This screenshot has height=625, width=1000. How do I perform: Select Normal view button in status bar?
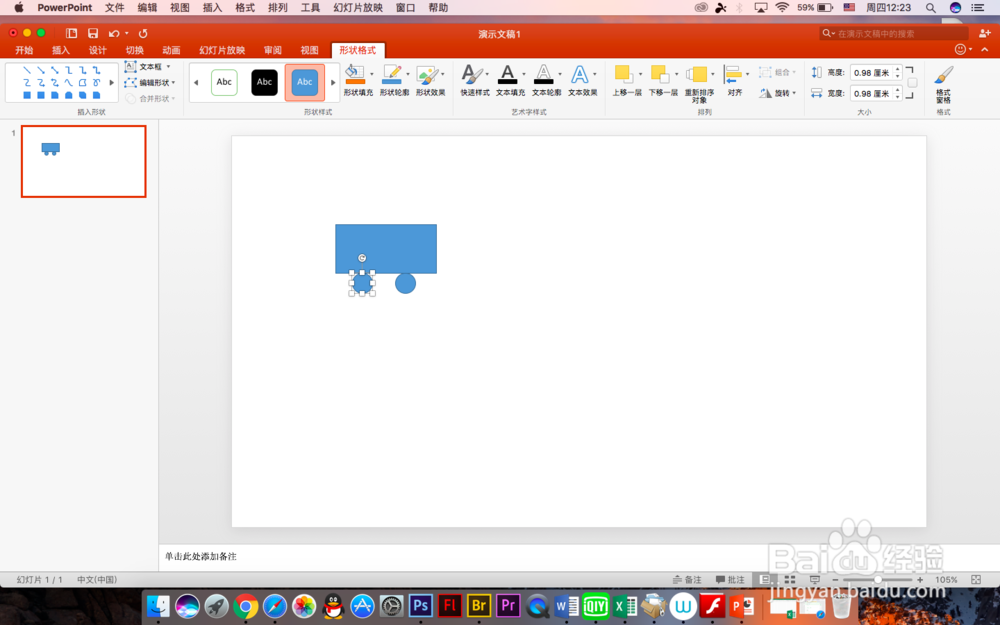coord(765,579)
